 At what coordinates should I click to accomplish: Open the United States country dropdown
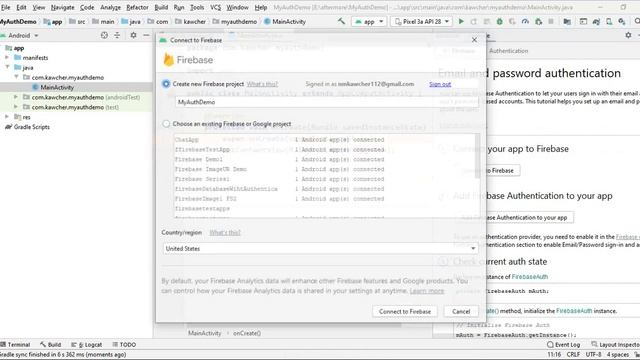pyautogui.click(x=320, y=248)
